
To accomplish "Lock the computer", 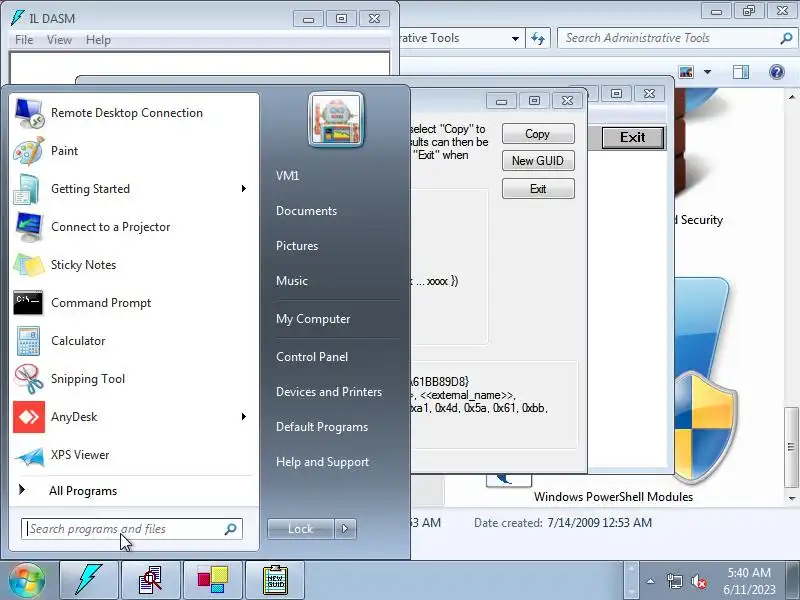I will click(x=301, y=529).
